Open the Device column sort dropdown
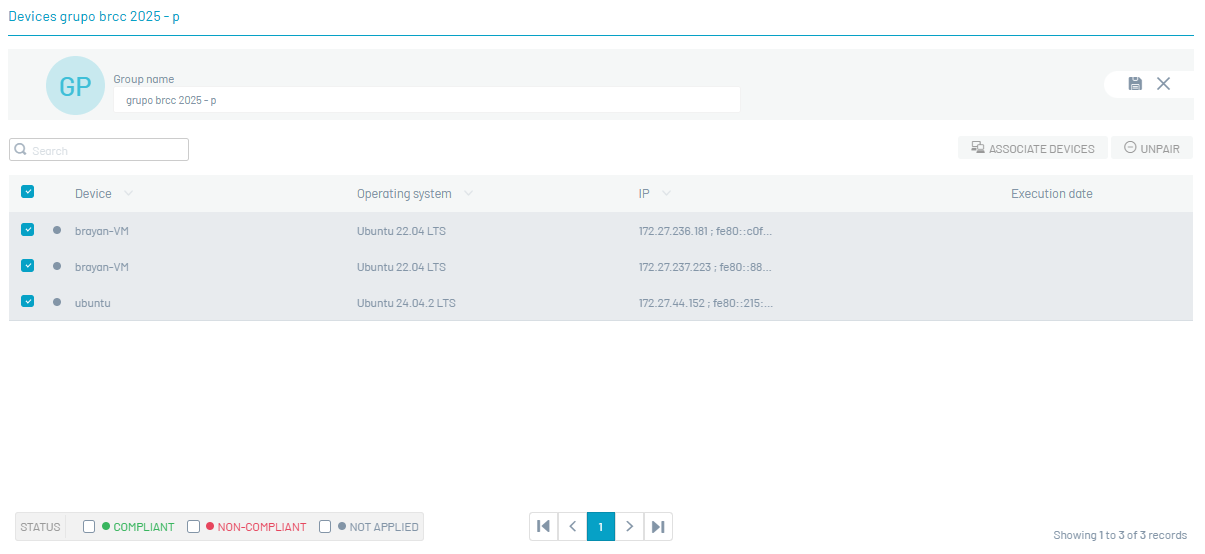This screenshot has height=554, width=1205. click(x=128, y=194)
